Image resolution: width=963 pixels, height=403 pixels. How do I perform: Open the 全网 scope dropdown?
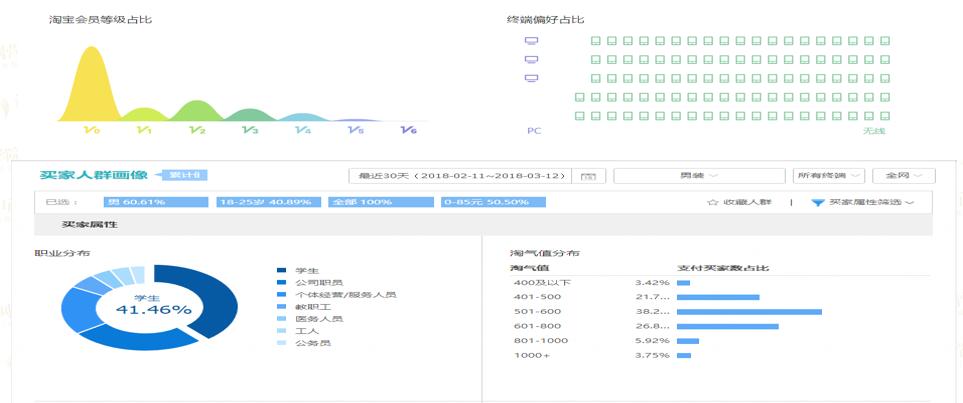click(x=903, y=176)
